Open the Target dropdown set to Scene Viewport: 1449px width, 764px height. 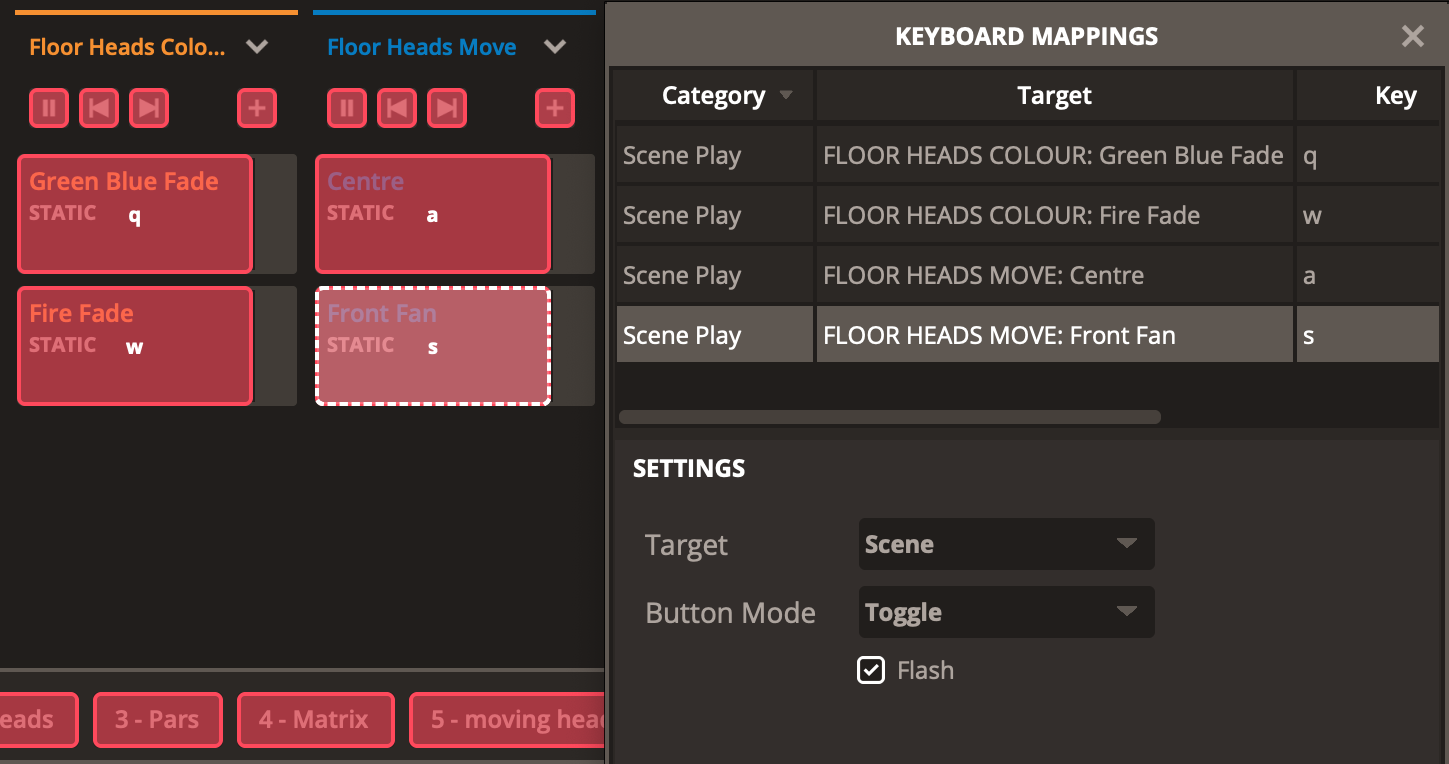pyautogui.click(x=1006, y=544)
